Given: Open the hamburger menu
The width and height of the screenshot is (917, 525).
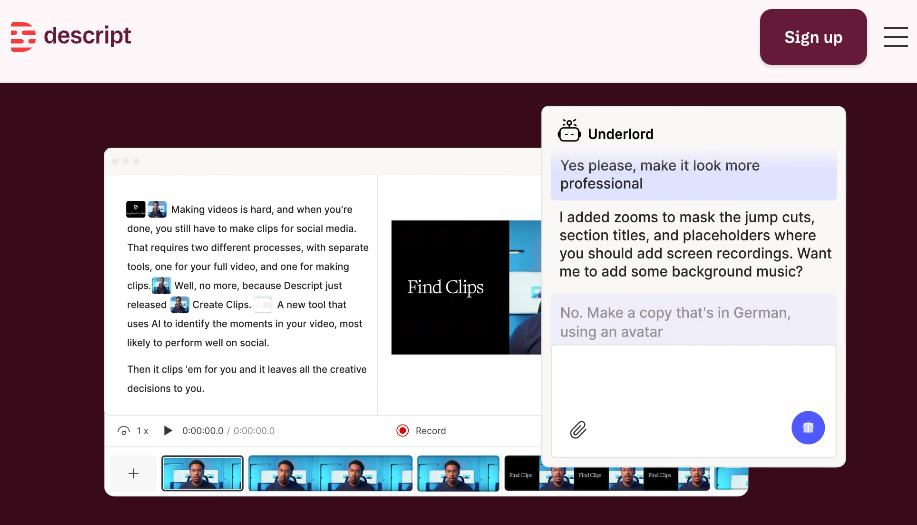Looking at the screenshot, I should tap(895, 37).
